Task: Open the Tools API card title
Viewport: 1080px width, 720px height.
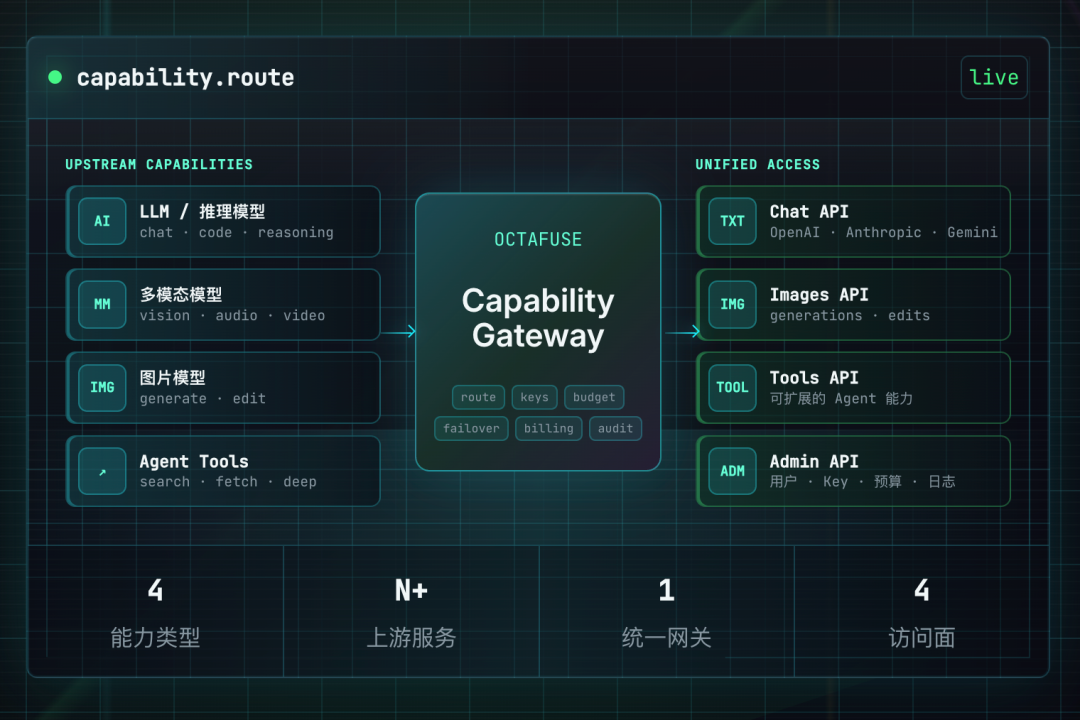Action: pos(813,378)
